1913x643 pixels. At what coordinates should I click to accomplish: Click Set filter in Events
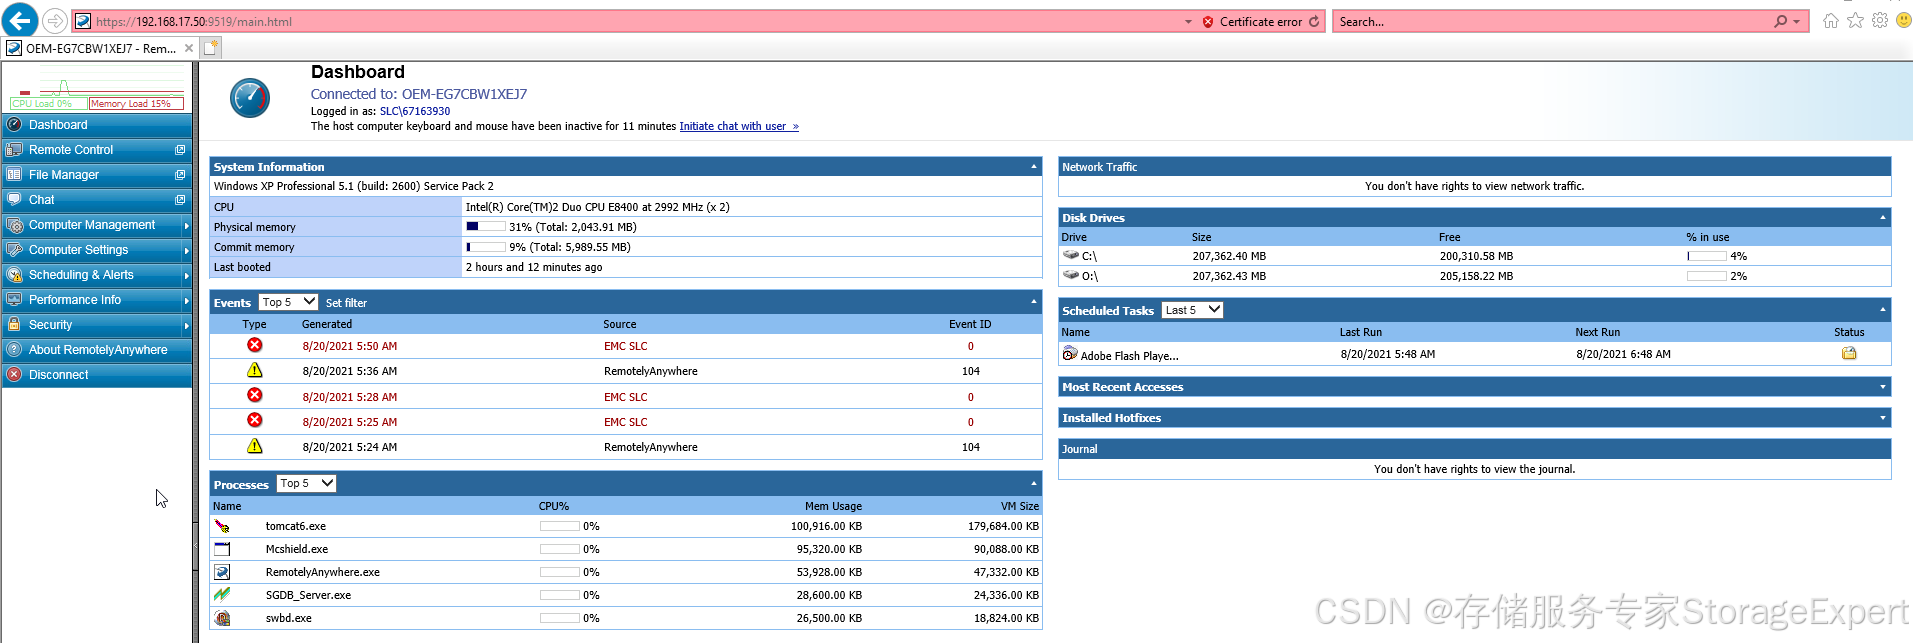coord(346,303)
